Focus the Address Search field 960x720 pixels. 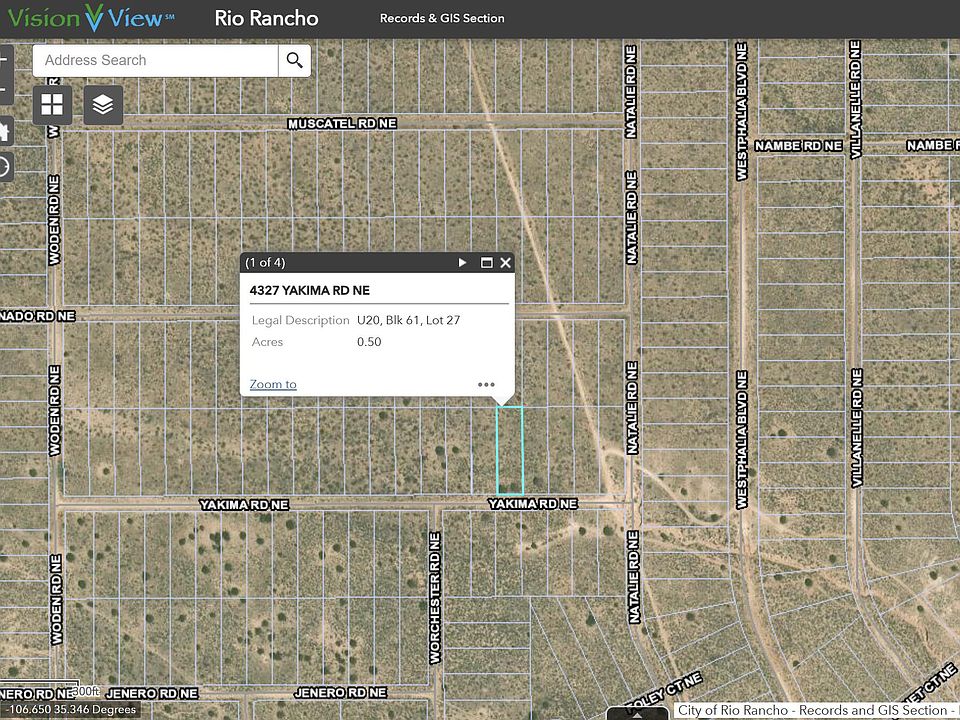pos(156,60)
